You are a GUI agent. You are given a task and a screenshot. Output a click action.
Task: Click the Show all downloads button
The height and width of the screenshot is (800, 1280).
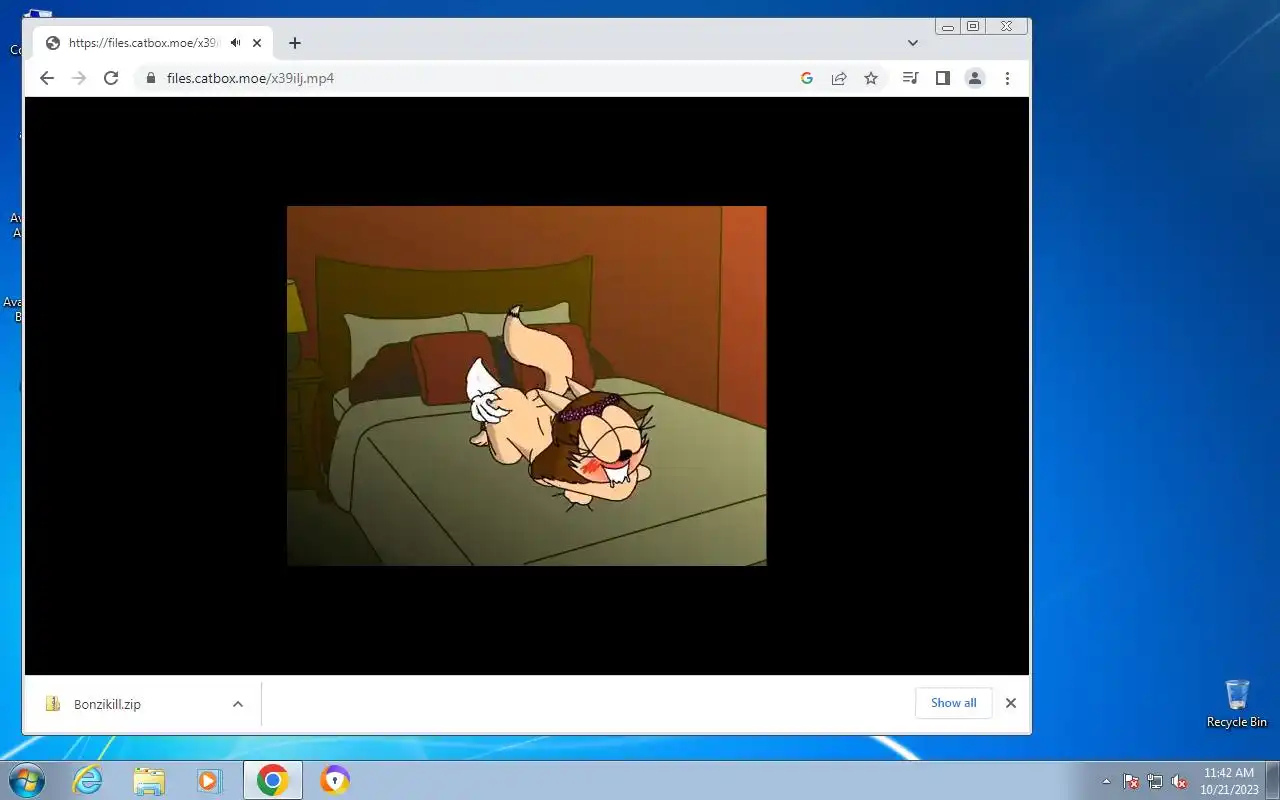(953, 703)
